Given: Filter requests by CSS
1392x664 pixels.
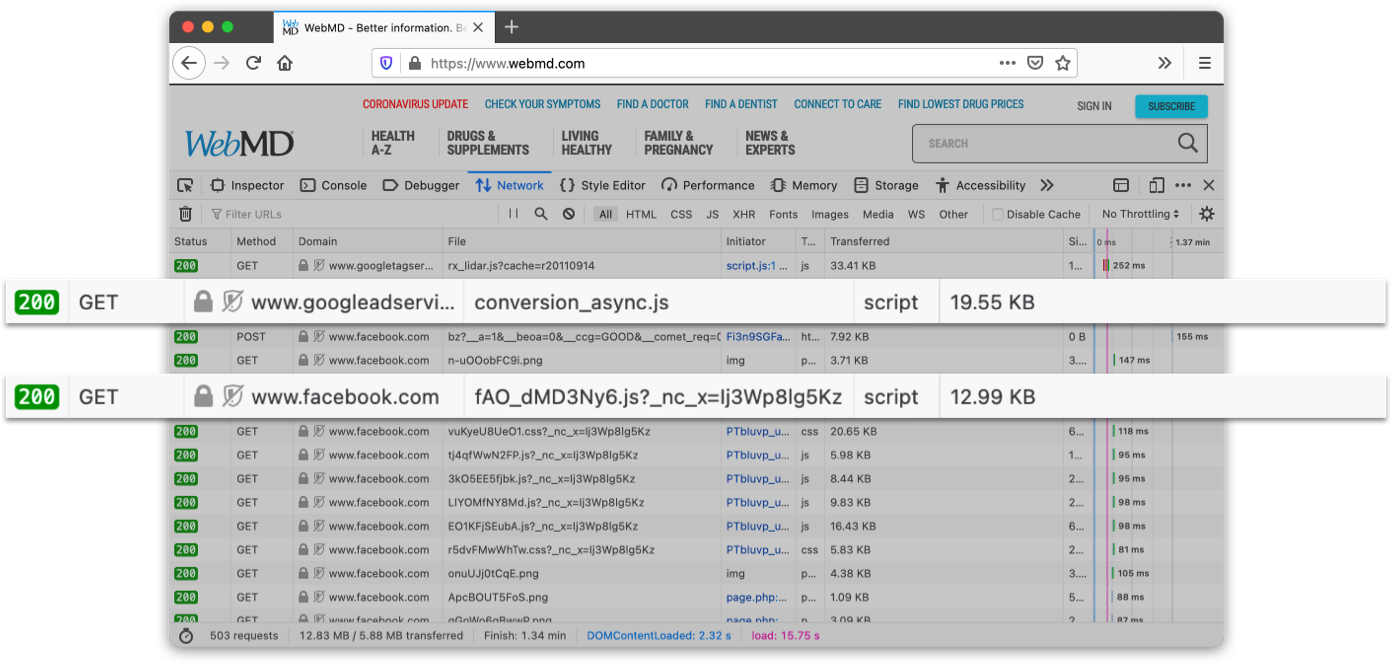Looking at the screenshot, I should 681,214.
